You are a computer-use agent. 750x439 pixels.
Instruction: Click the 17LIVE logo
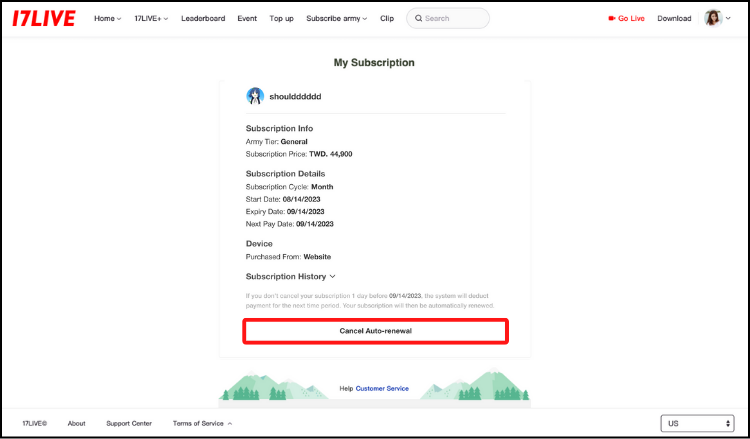[43, 18]
